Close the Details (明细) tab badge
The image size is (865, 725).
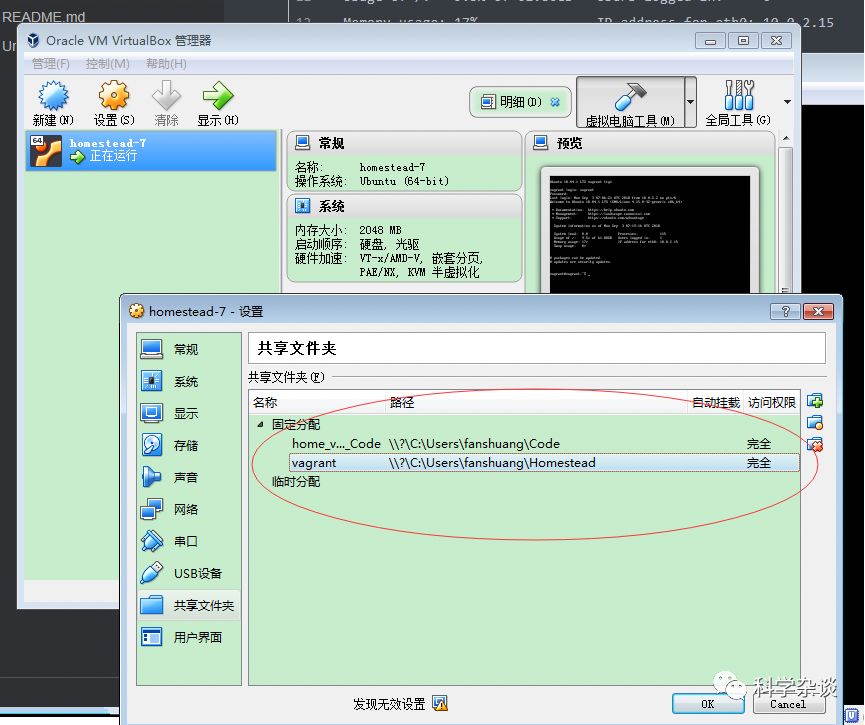555,102
